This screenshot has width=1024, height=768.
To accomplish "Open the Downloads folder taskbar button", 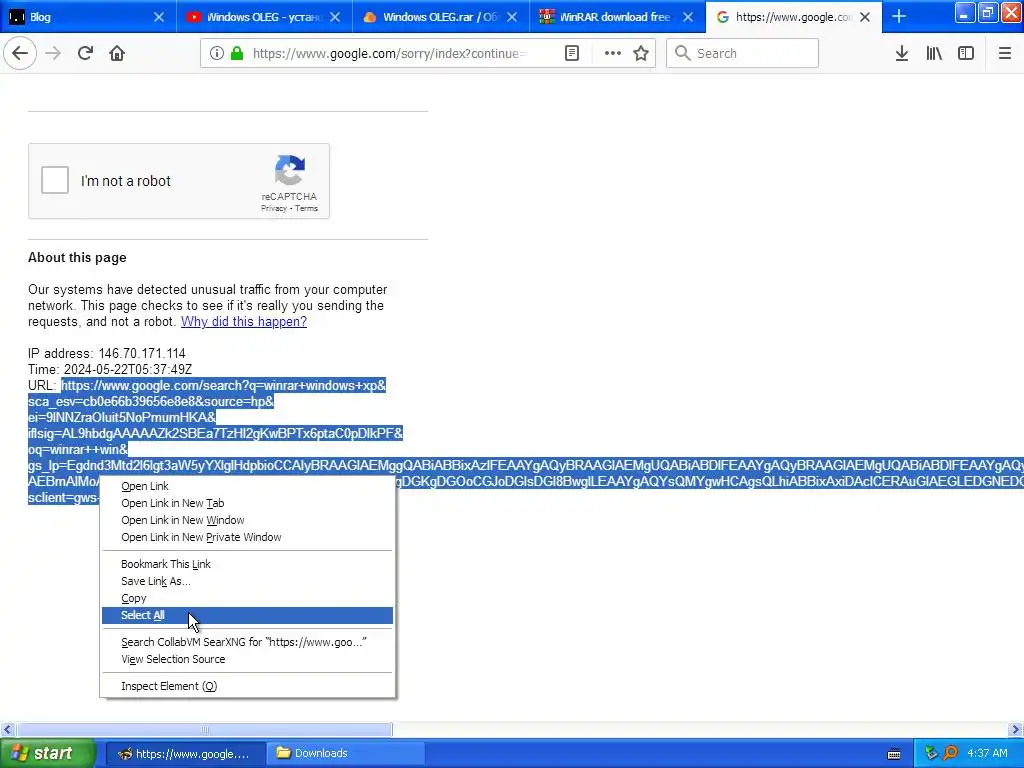I will (346, 754).
